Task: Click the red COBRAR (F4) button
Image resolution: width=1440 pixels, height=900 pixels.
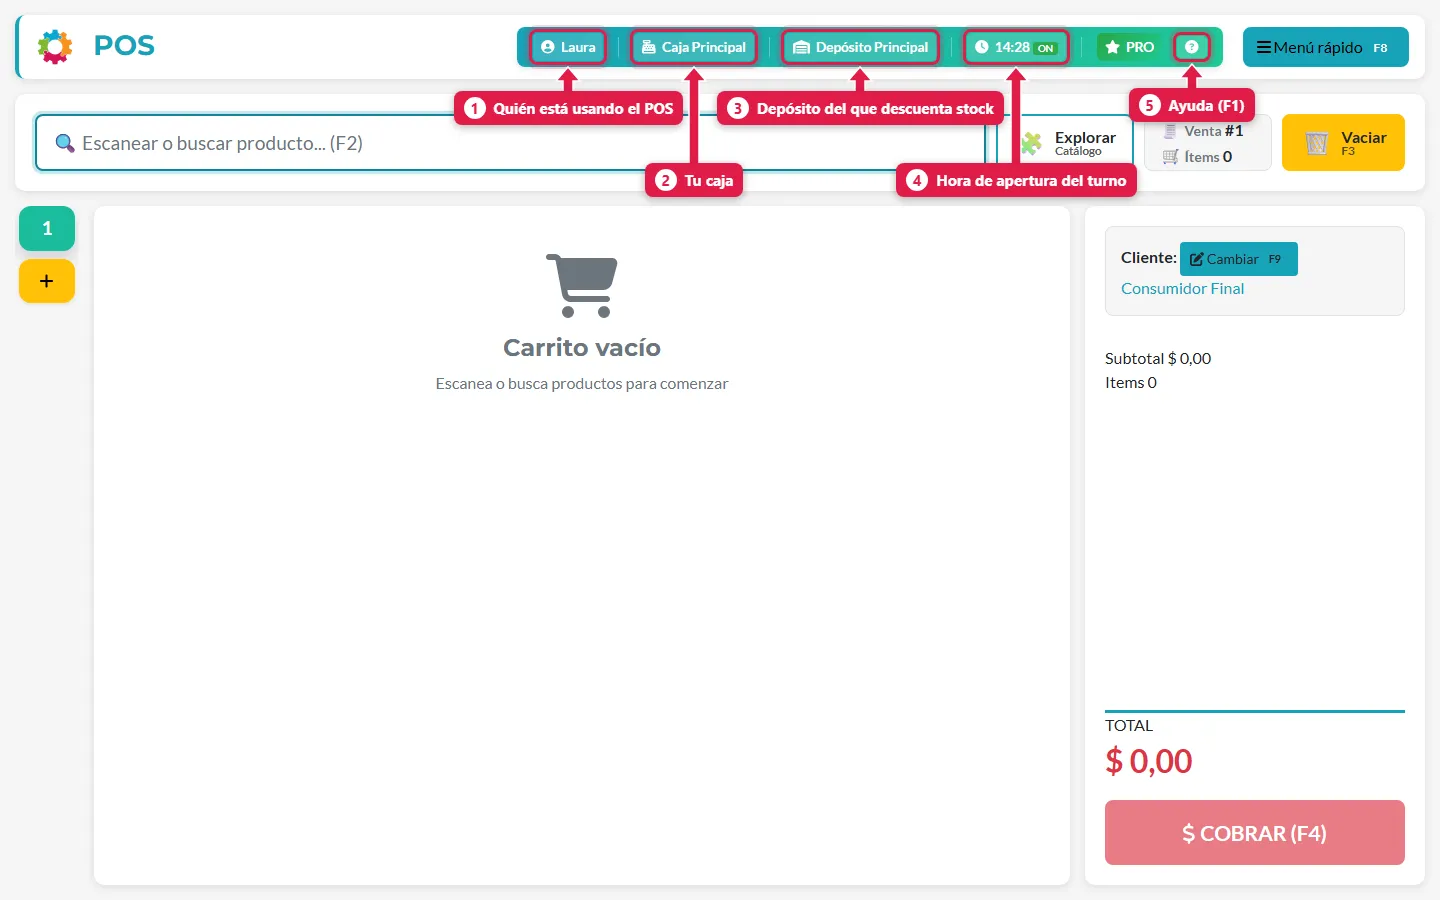Action: (x=1254, y=833)
